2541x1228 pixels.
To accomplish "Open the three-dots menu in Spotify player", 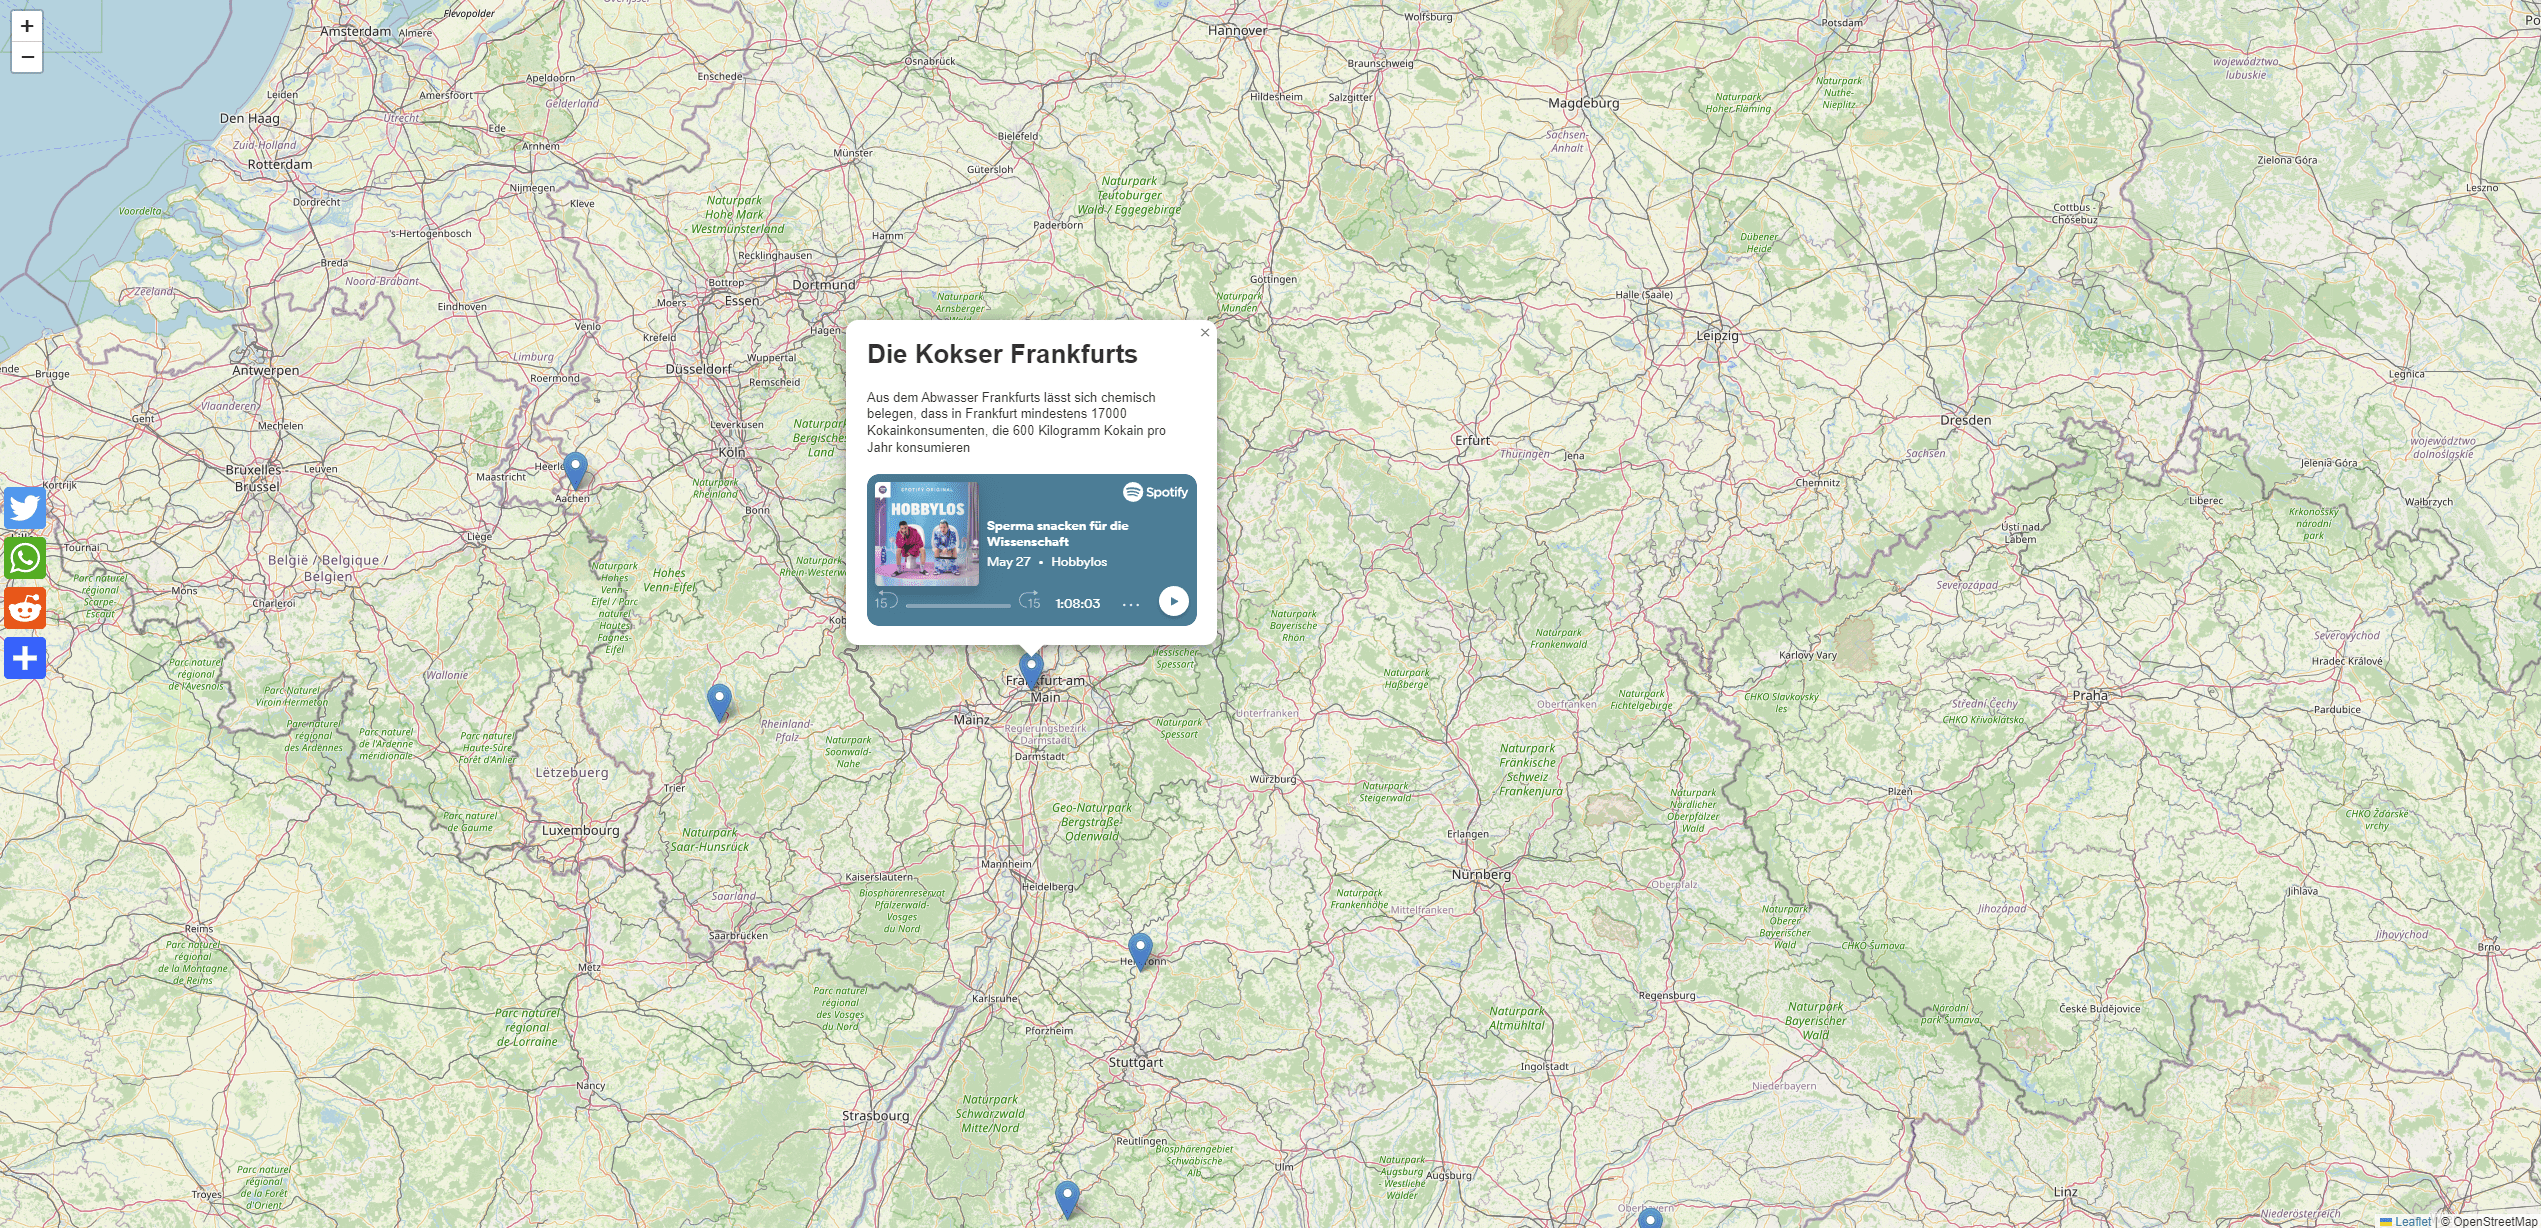I will point(1131,604).
